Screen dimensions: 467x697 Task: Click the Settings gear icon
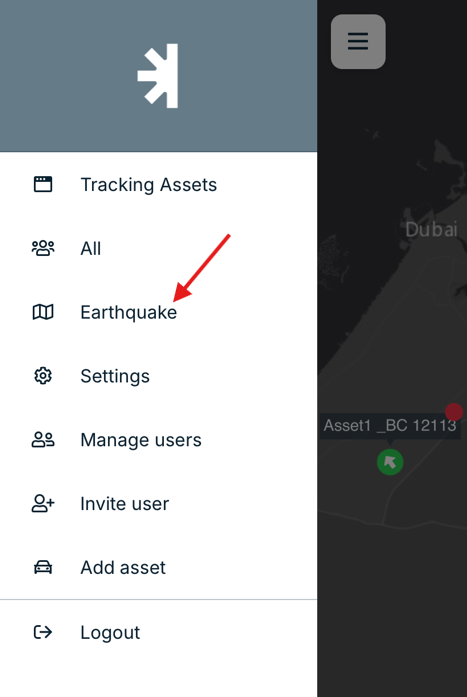(x=43, y=376)
